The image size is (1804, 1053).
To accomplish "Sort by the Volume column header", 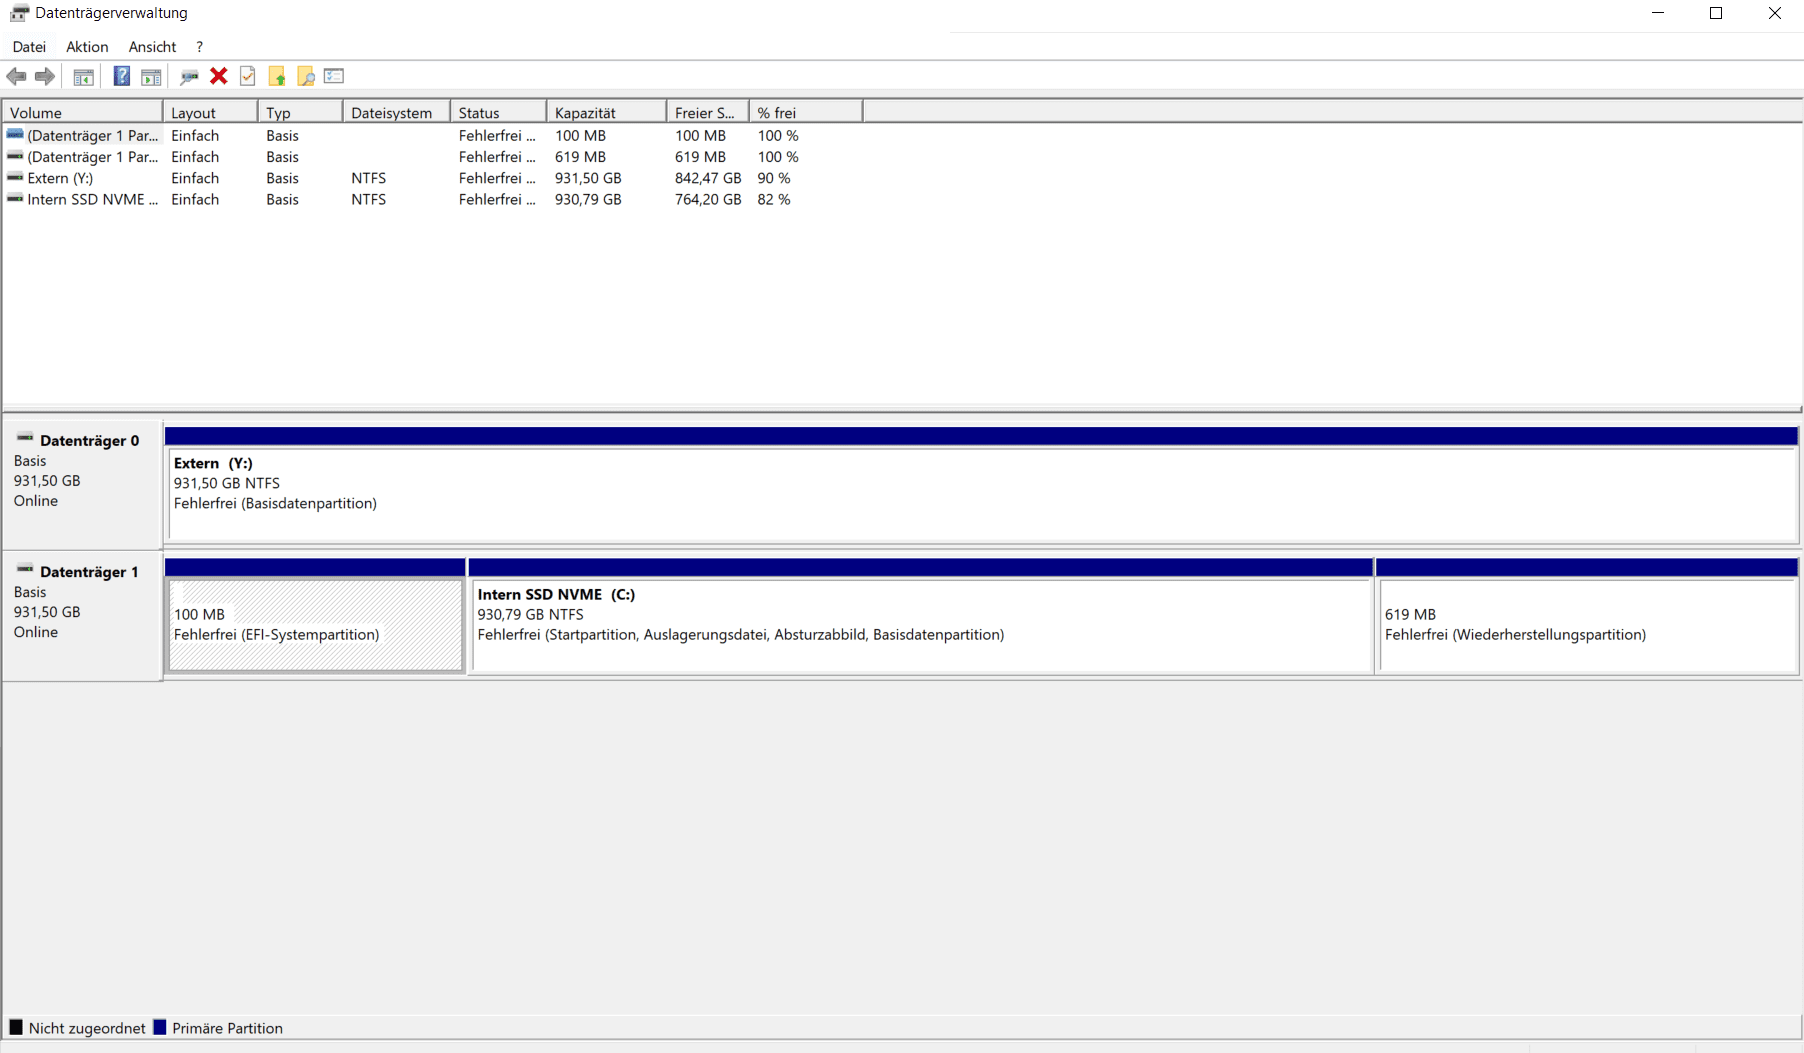I will point(83,112).
